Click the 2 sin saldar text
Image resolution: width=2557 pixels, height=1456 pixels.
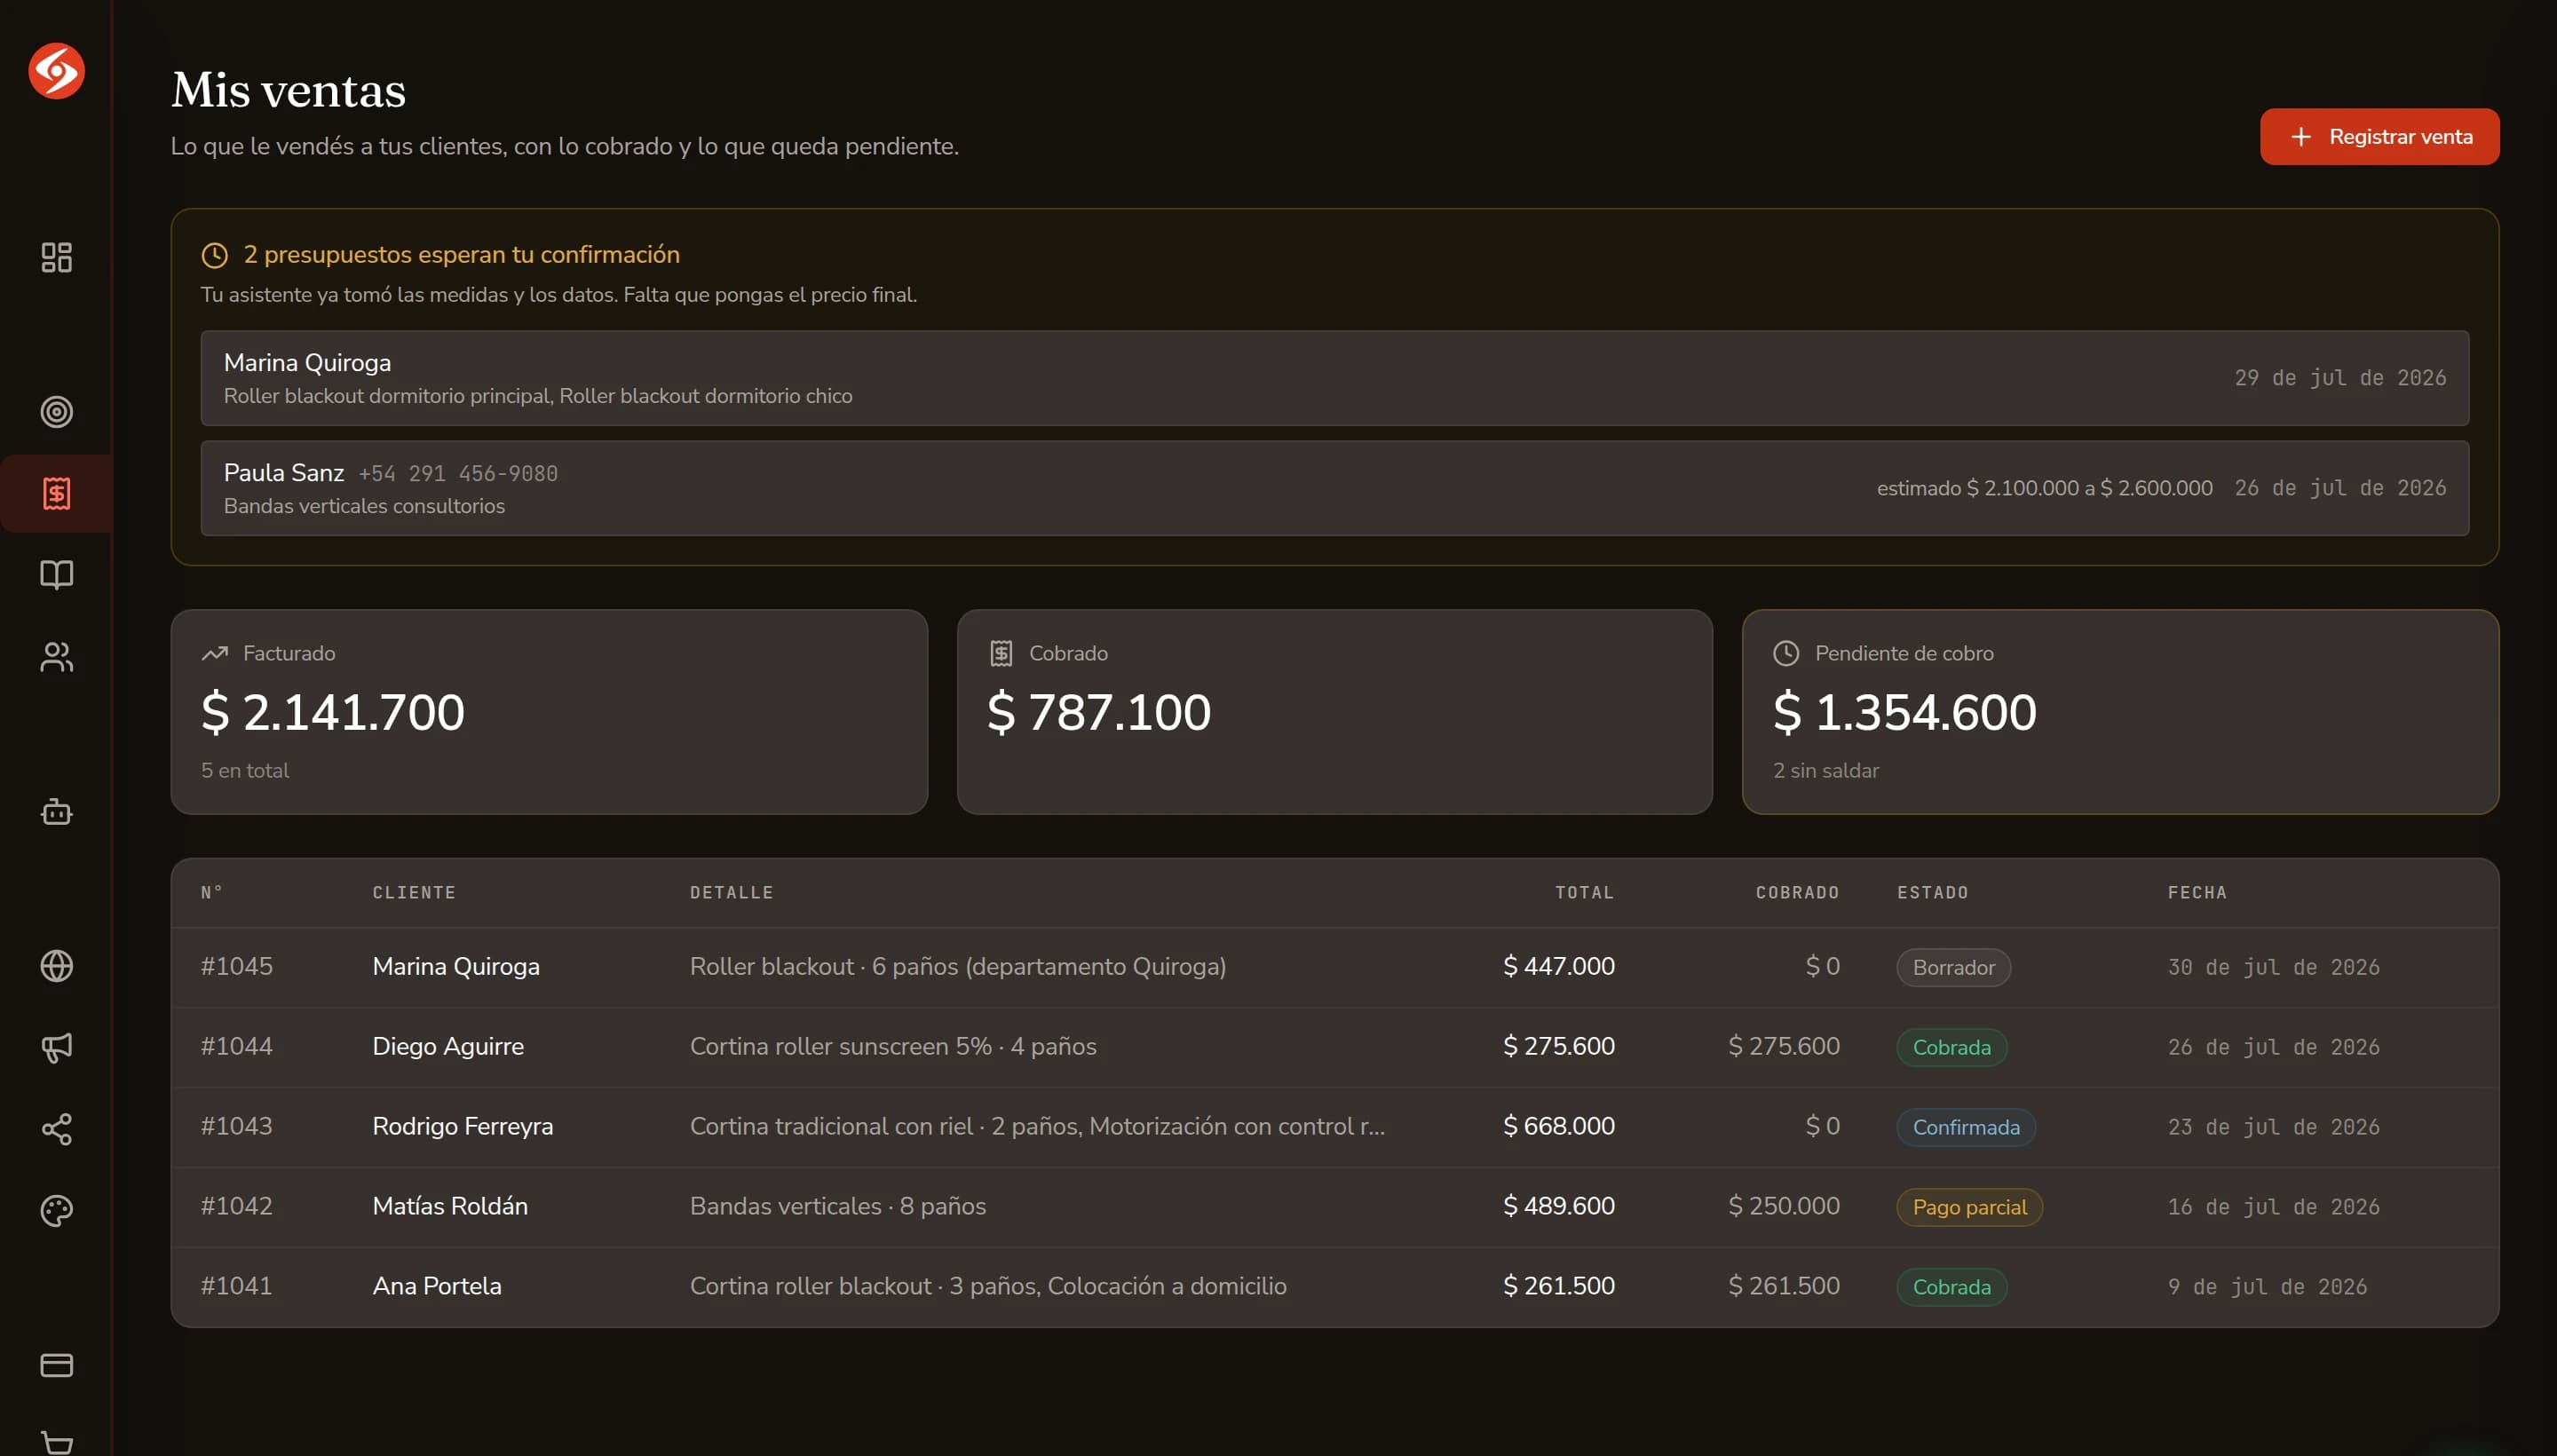[1826, 771]
